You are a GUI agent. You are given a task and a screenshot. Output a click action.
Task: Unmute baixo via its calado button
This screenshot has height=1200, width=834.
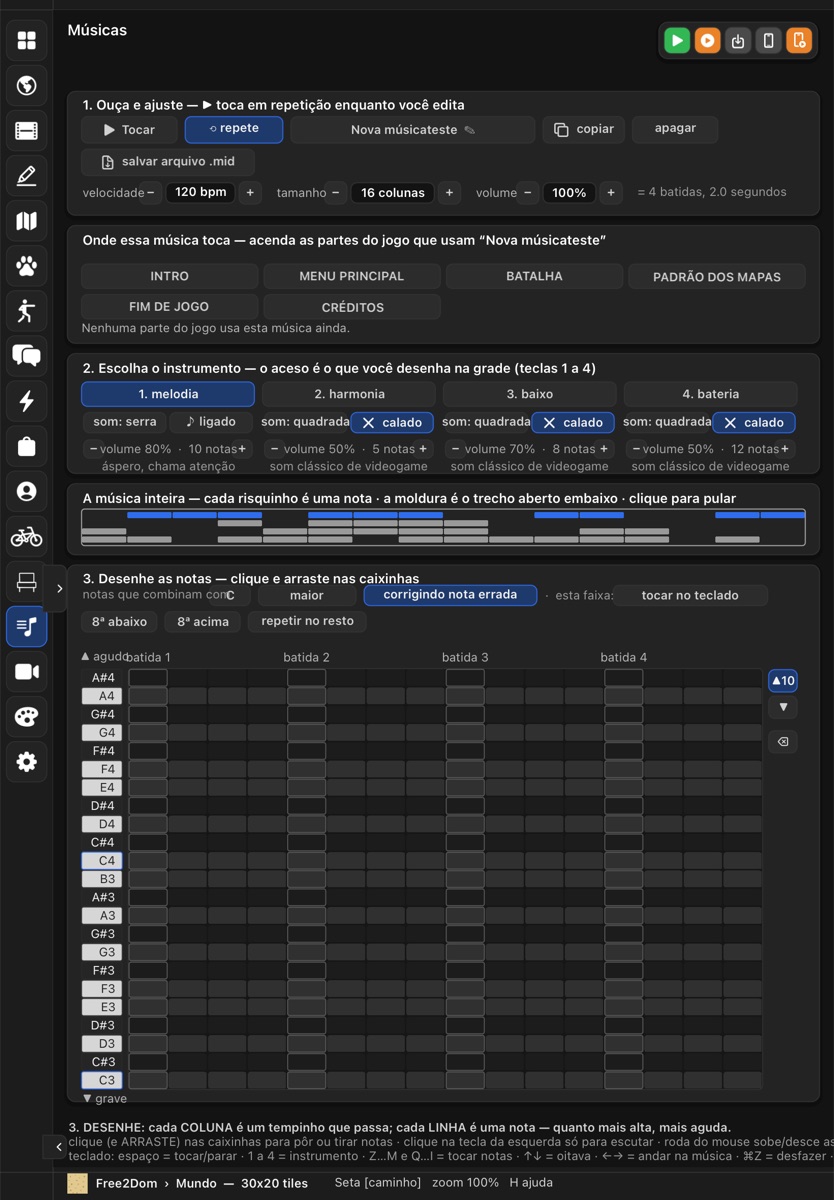tap(573, 423)
